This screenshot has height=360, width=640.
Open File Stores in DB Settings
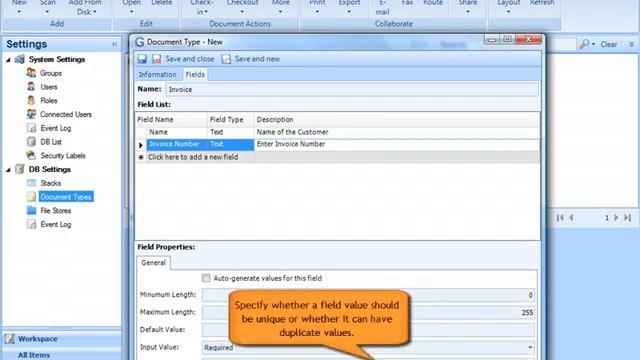click(56, 211)
